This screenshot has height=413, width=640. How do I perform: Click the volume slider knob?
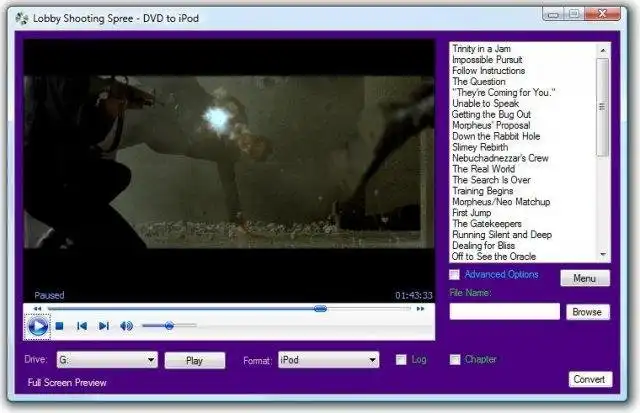[x=169, y=325]
